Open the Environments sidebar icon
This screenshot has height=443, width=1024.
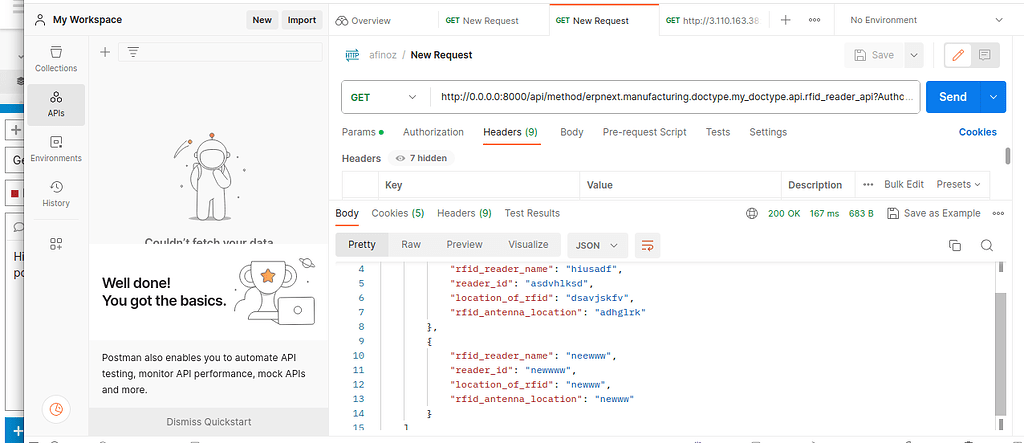pos(56,148)
